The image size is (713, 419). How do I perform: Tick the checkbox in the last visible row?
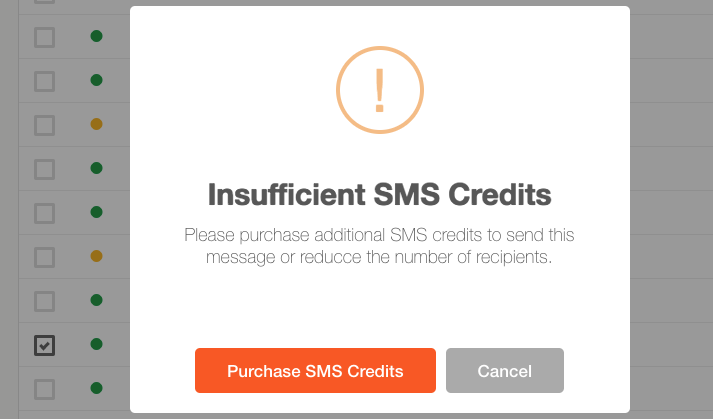click(45, 389)
